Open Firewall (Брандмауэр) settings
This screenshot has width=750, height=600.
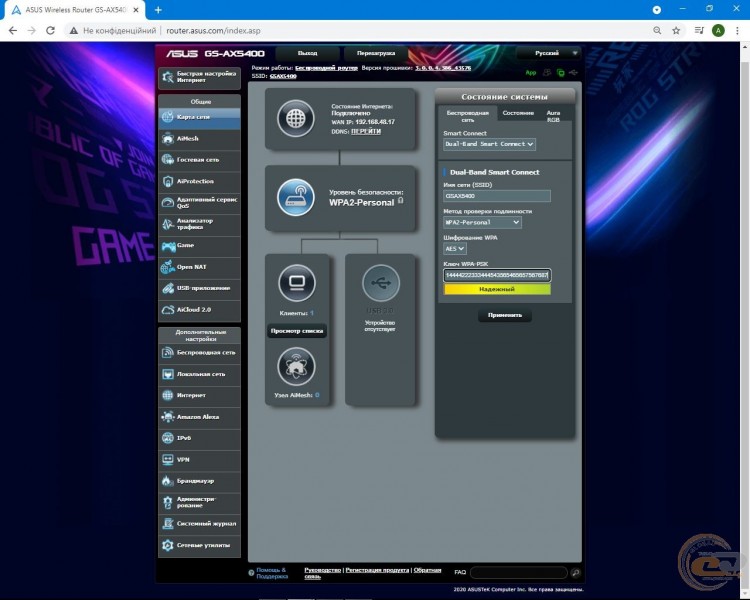click(199, 481)
